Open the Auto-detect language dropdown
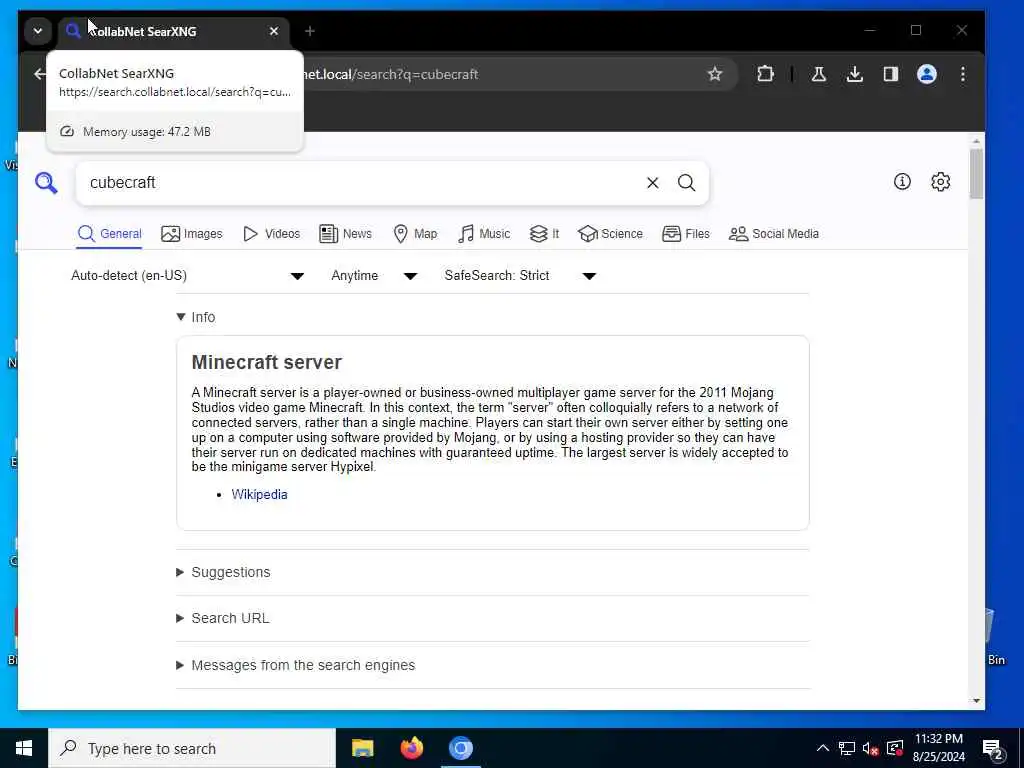This screenshot has height=768, width=1024. point(187,276)
